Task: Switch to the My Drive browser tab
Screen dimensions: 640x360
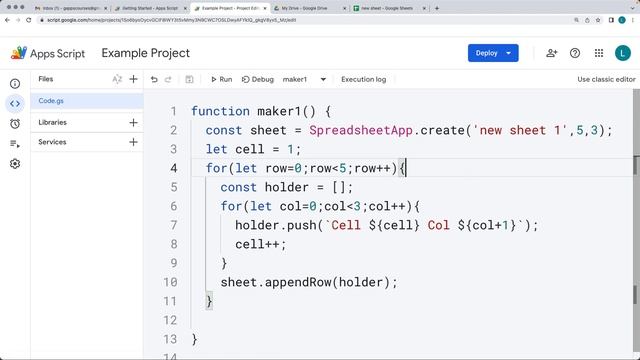Action: pos(309,8)
